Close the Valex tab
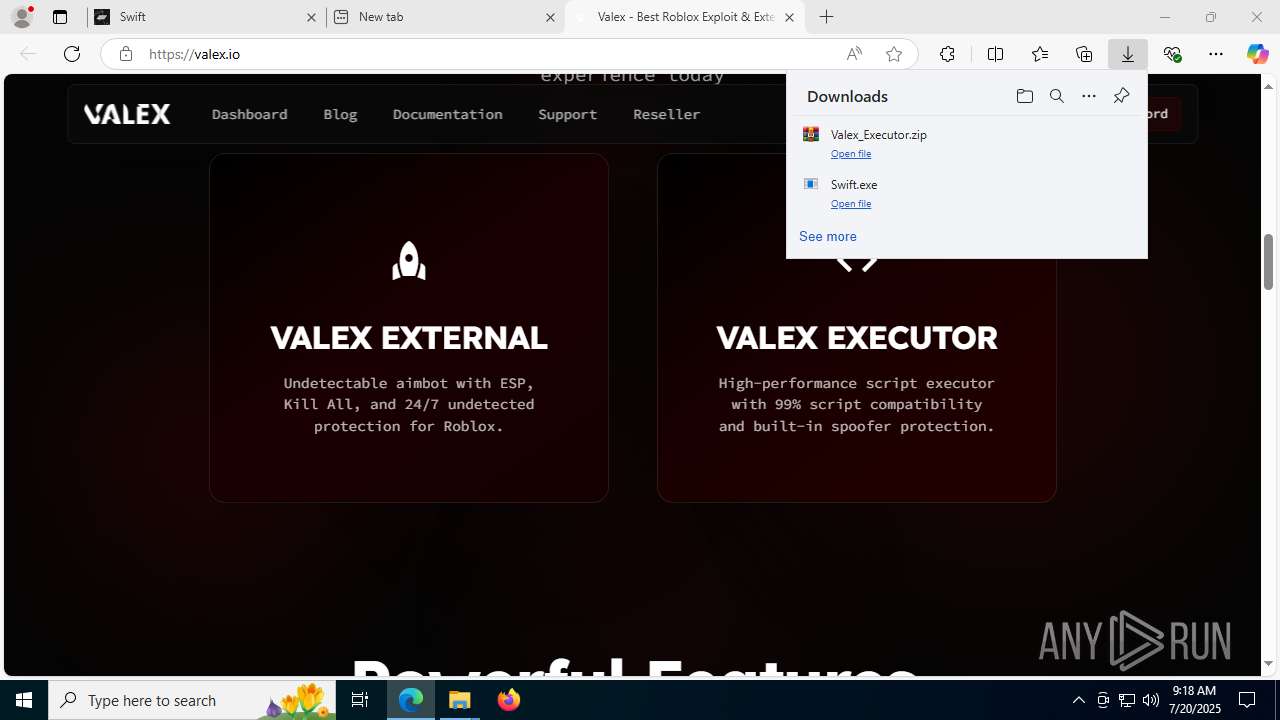1280x720 pixels. pyautogui.click(x=789, y=17)
